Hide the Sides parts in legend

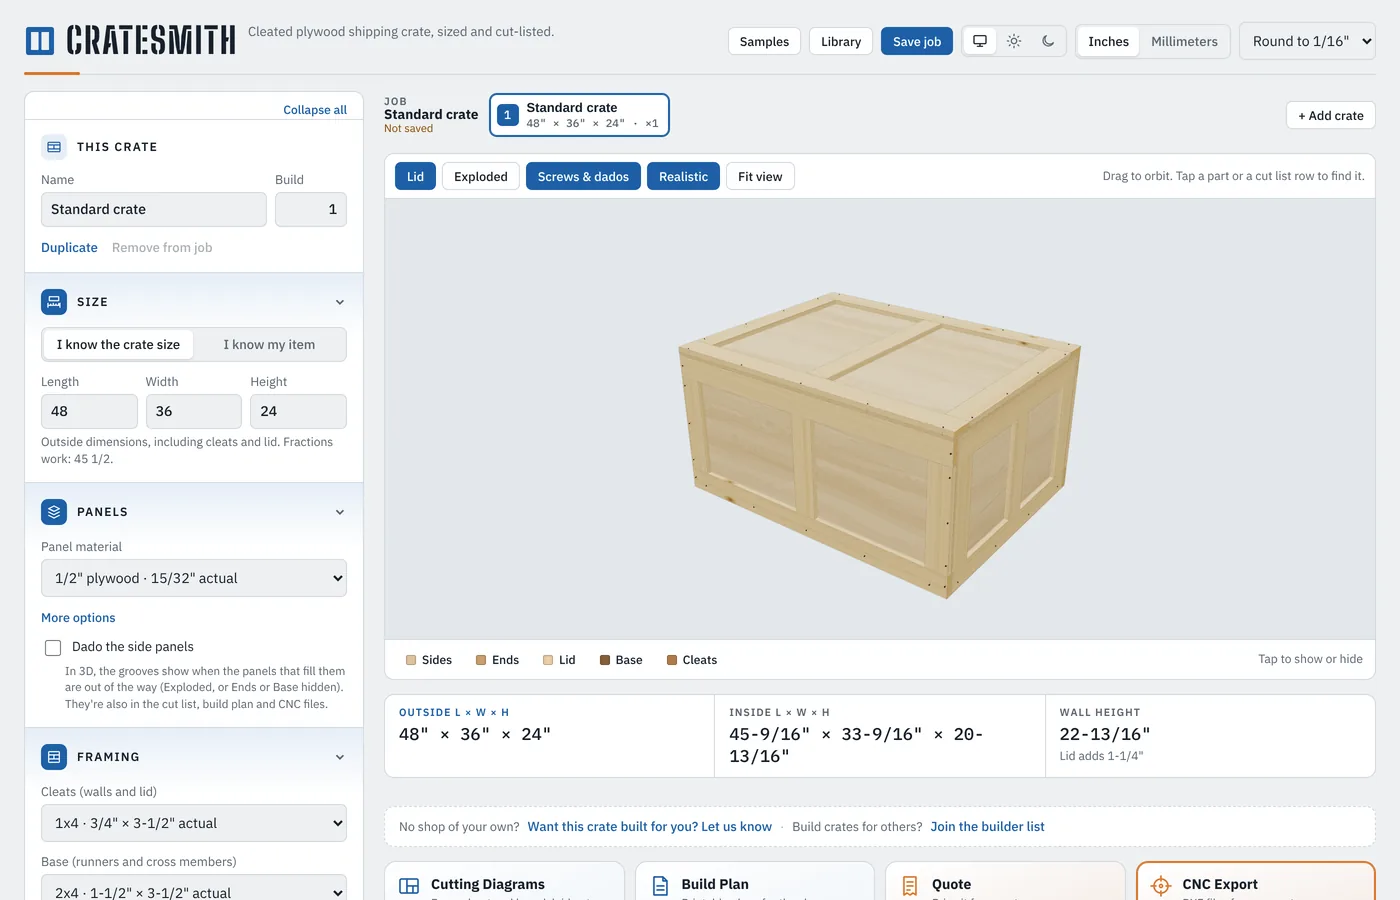[429, 660]
